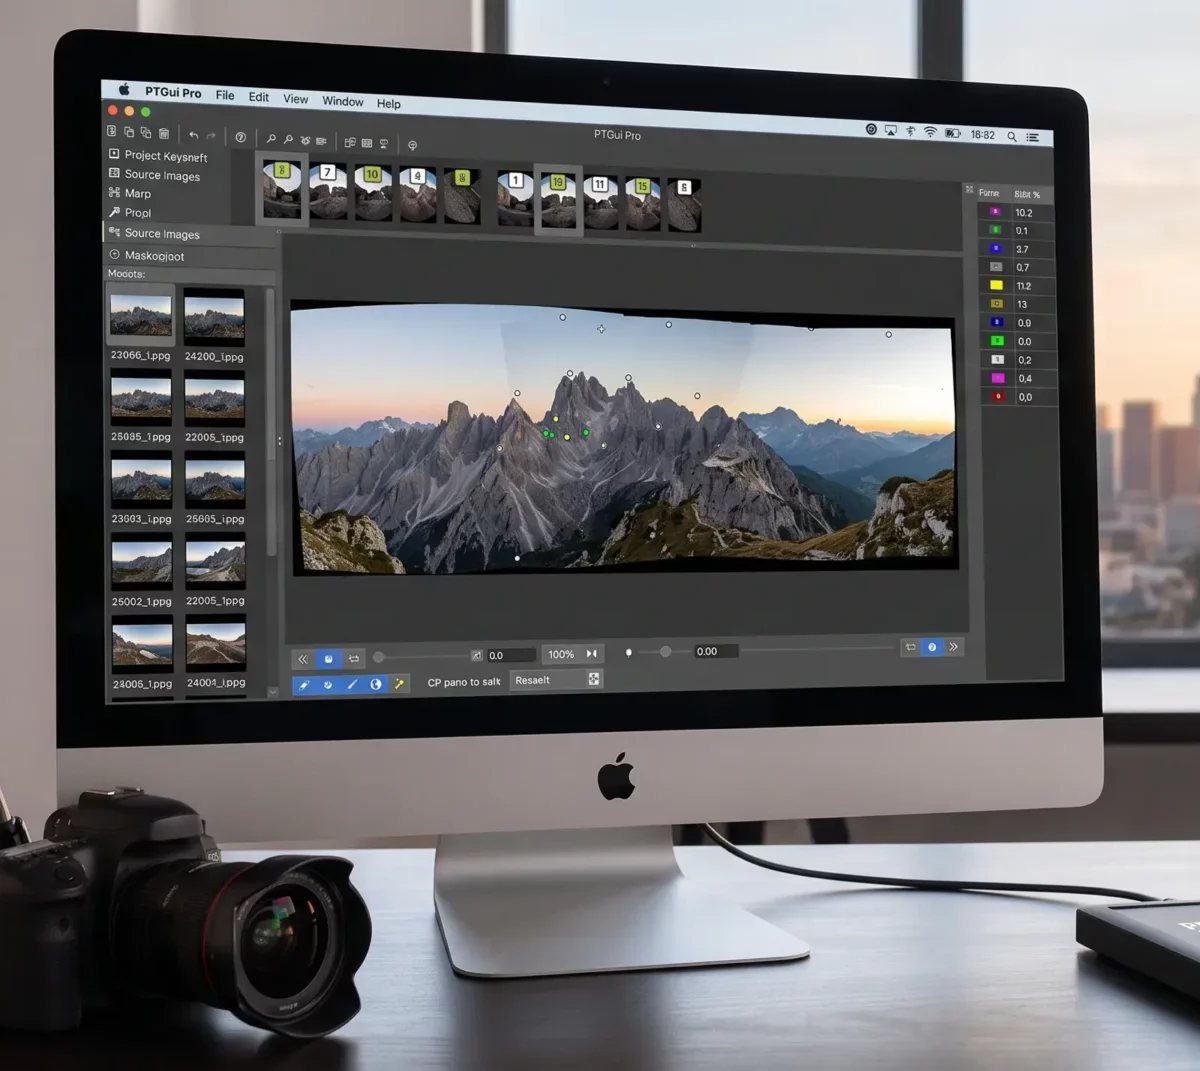Open Project Keysneft in the sidebar
Image resolution: width=1200 pixels, height=1071 pixels.
coord(158,156)
